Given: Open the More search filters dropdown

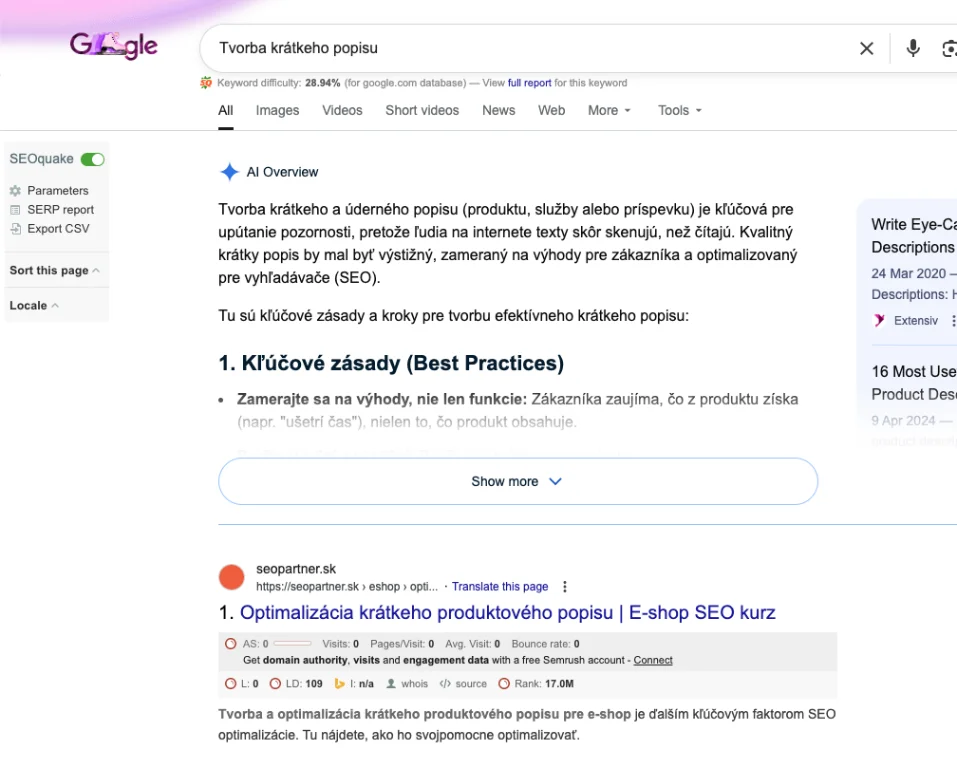Looking at the screenshot, I should pyautogui.click(x=609, y=111).
